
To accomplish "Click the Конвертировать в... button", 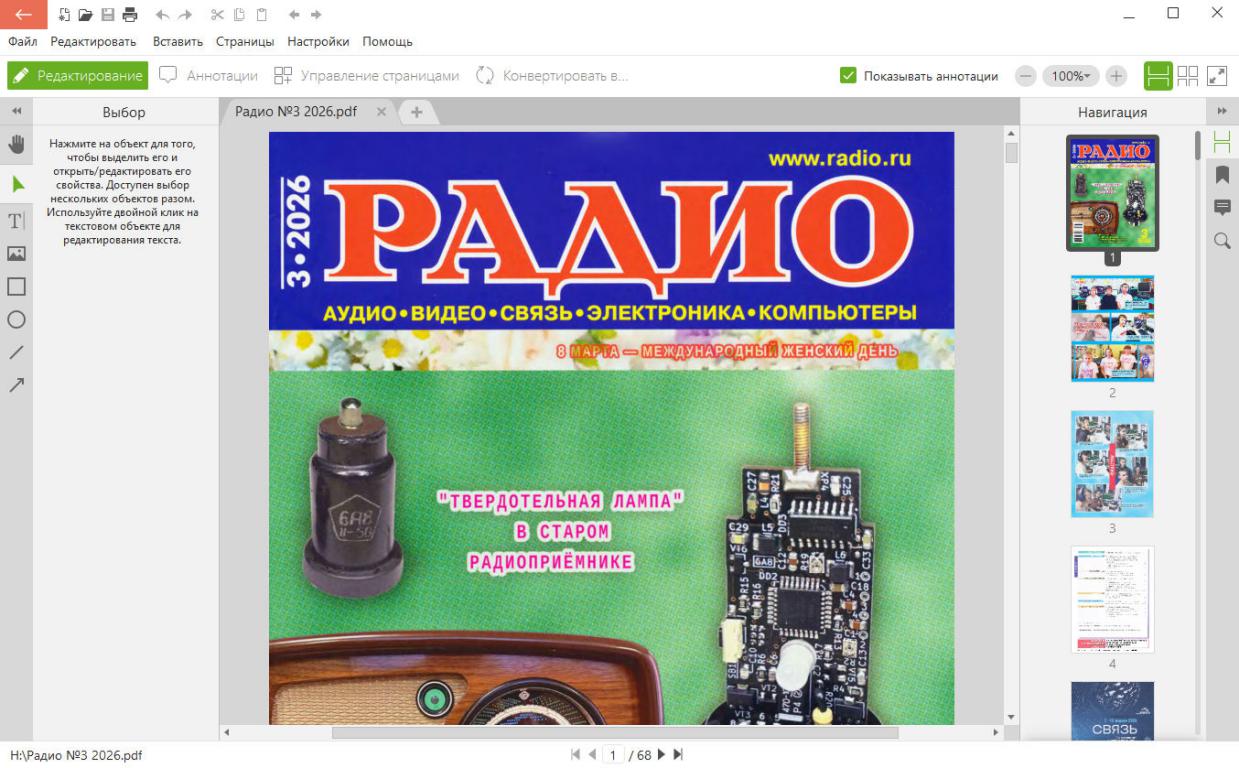I will click(552, 76).
